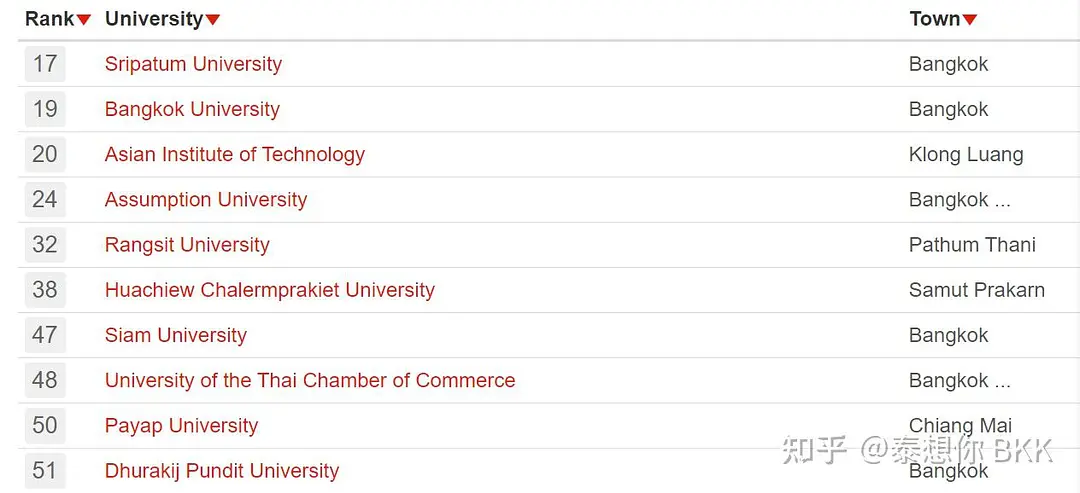
Task: Sort the table by the Town header
Action: (x=935, y=19)
